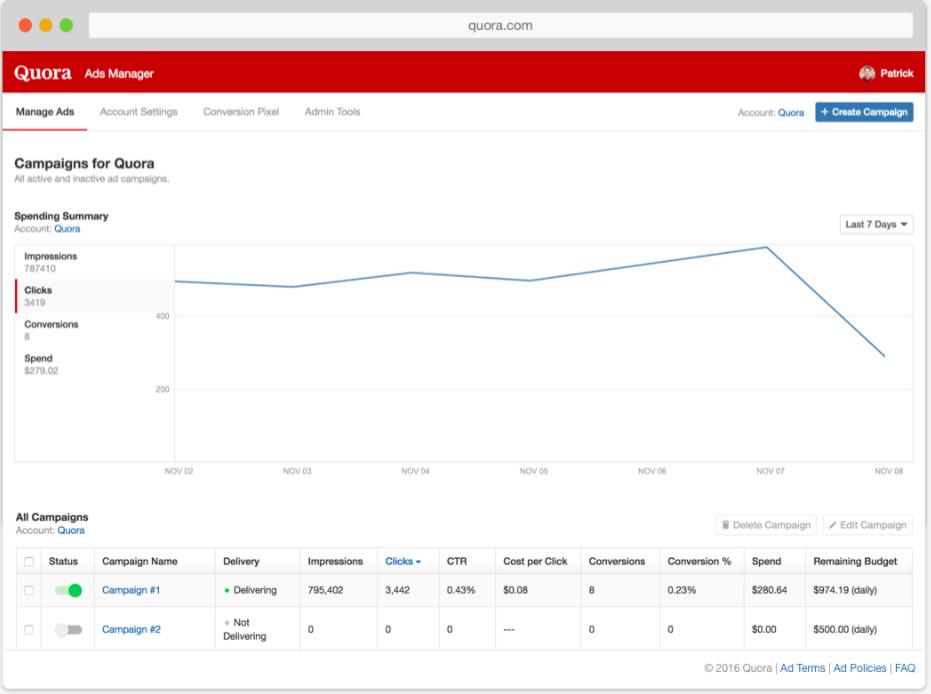Click the Remaining Budget column header
This screenshot has height=694, width=931.
click(x=855, y=561)
